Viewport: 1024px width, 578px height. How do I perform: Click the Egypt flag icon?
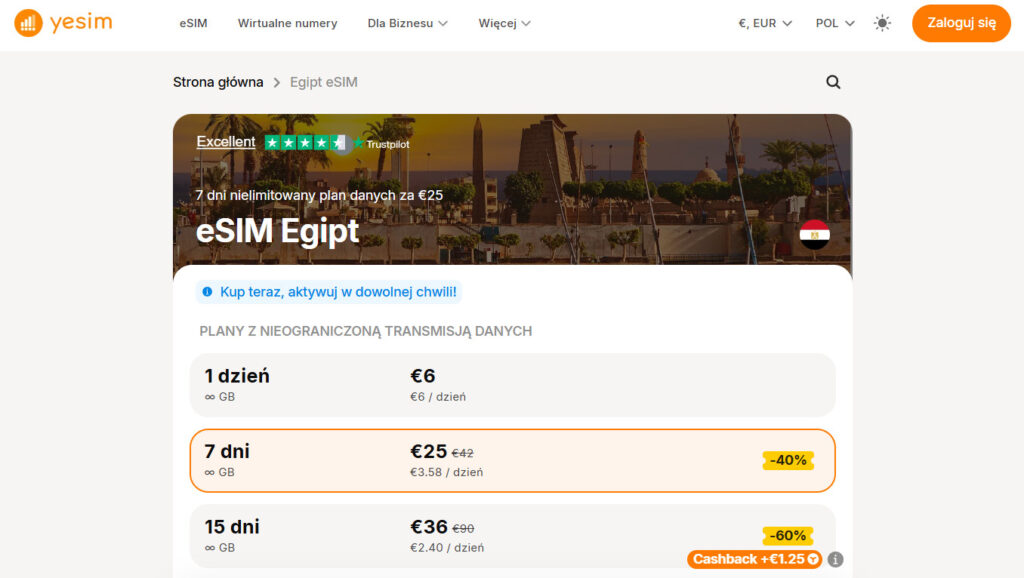pos(816,233)
